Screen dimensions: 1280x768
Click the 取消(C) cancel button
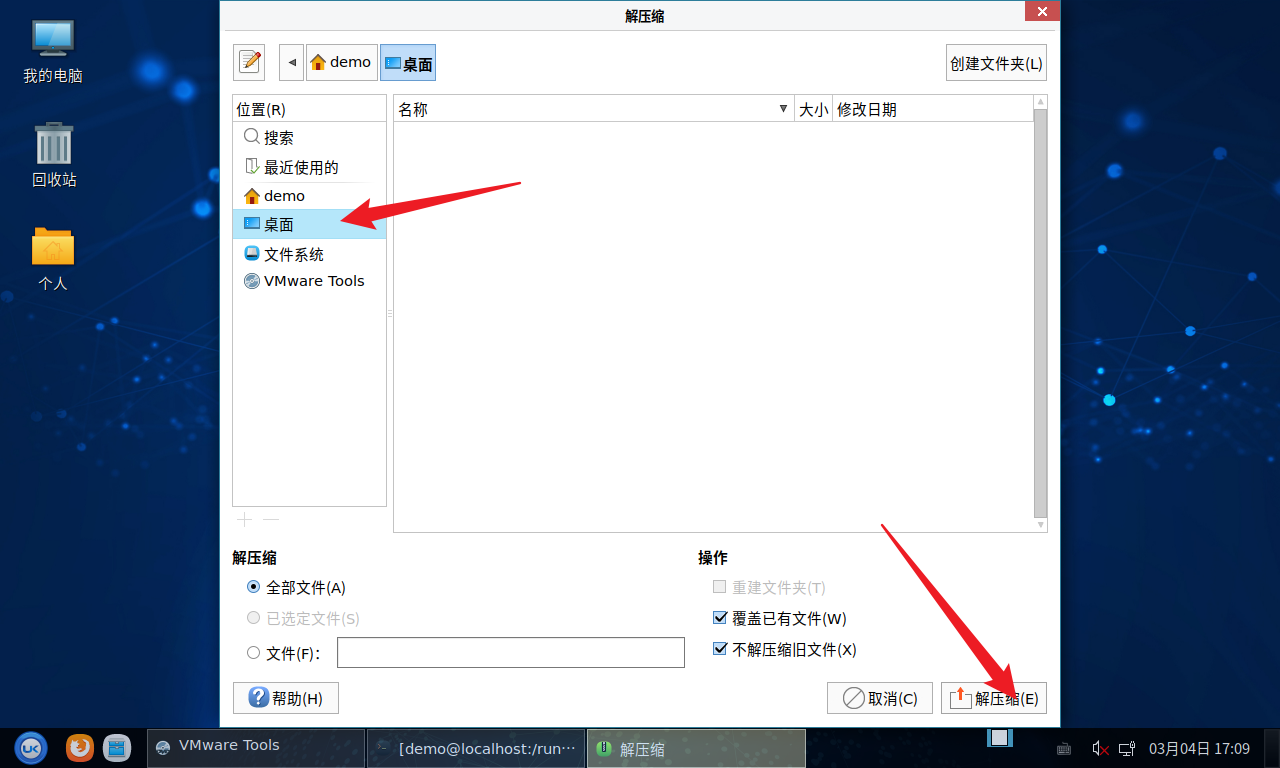tap(880, 698)
